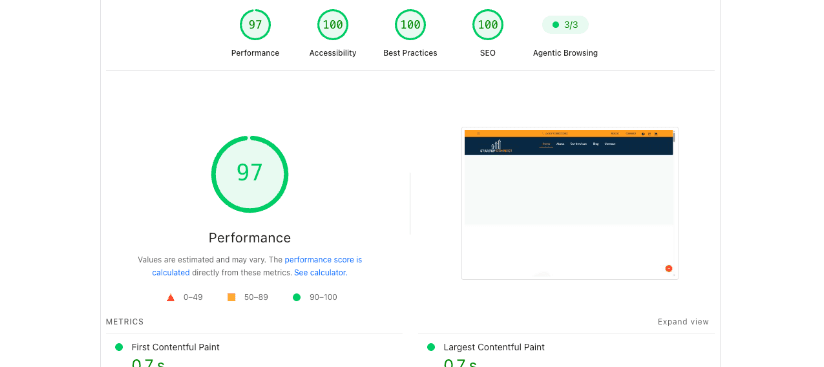Click the Largest Contentful Paint metric label

coord(494,347)
